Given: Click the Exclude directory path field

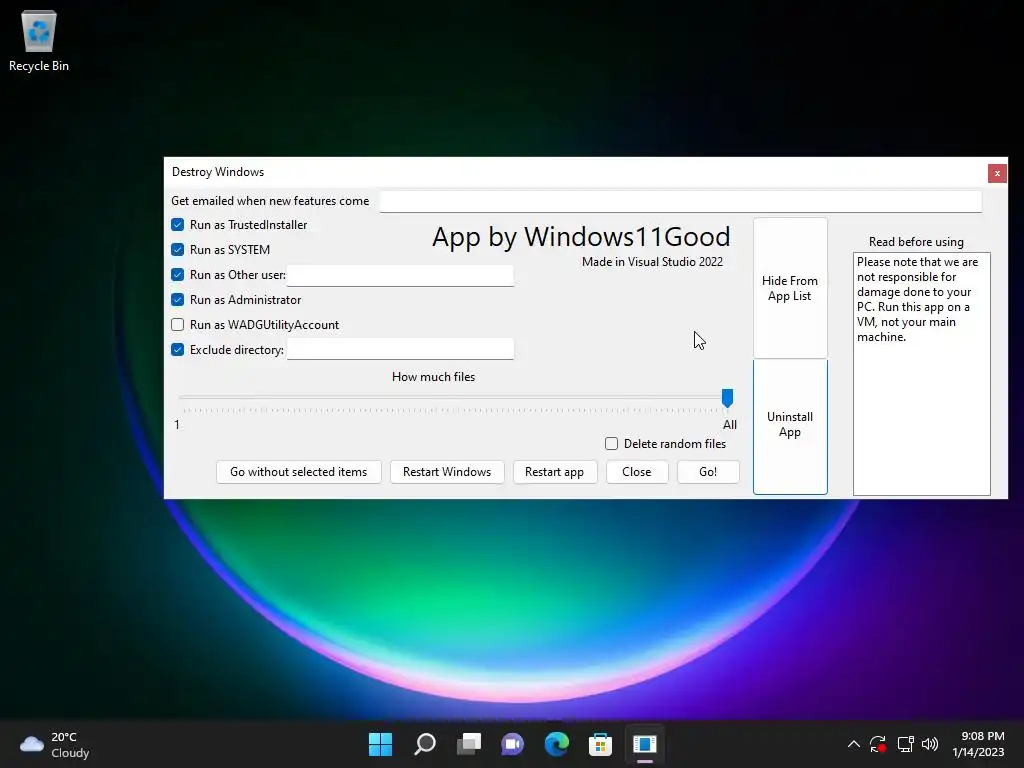Looking at the screenshot, I should 400,349.
